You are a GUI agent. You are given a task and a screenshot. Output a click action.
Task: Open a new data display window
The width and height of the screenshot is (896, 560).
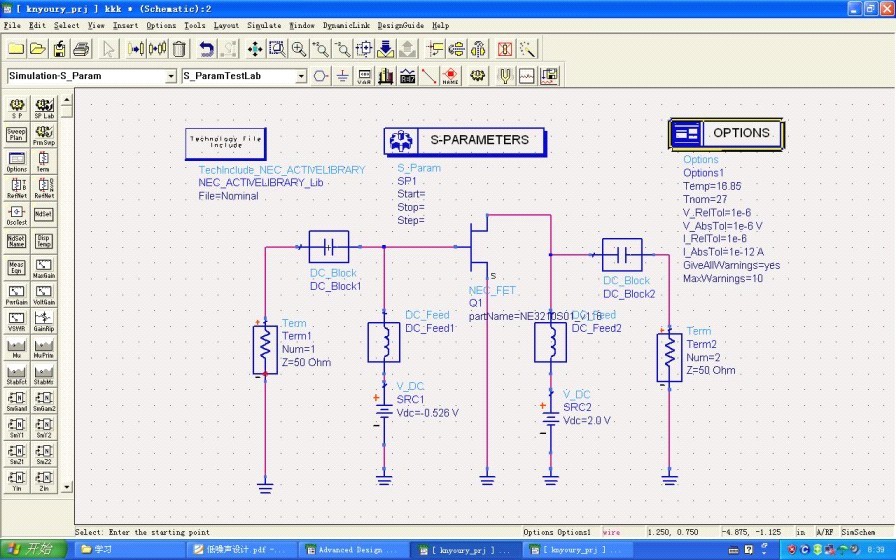527,76
